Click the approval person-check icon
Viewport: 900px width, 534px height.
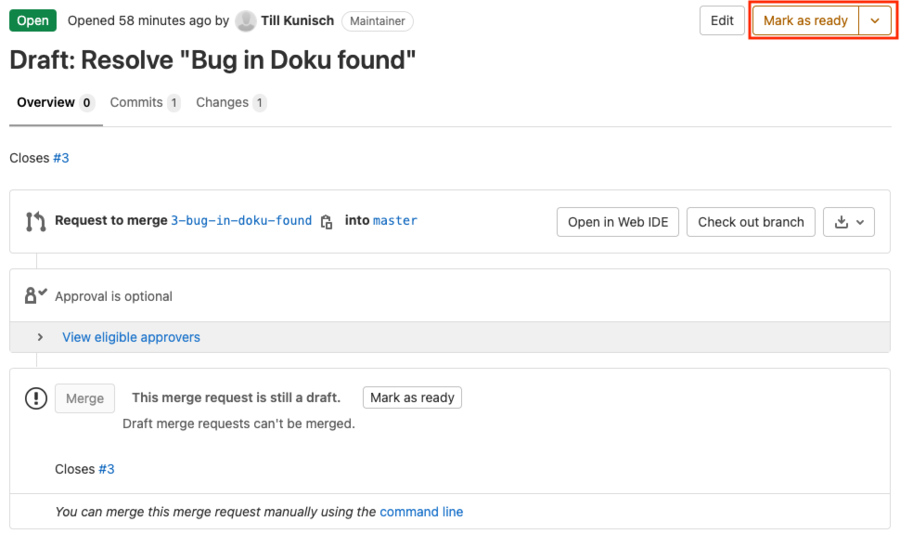pyautogui.click(x=35, y=296)
